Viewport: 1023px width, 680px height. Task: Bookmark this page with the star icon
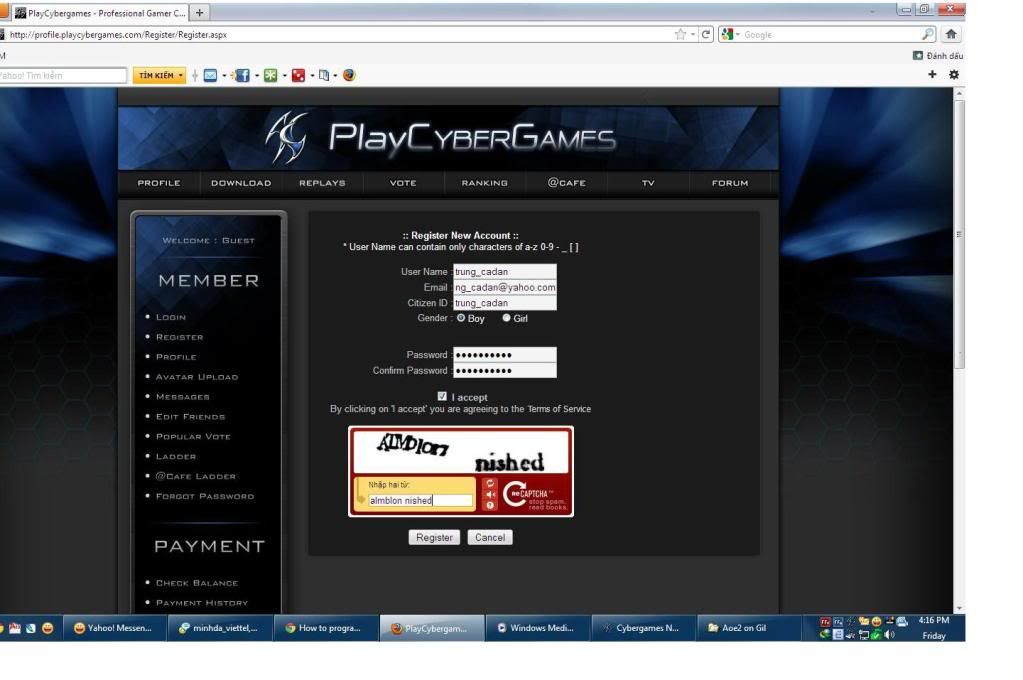(680, 35)
